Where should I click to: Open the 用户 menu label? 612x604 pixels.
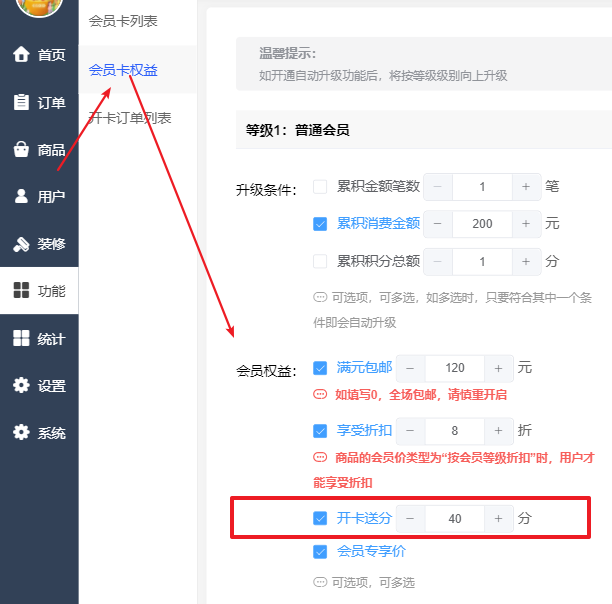[x=52, y=197]
